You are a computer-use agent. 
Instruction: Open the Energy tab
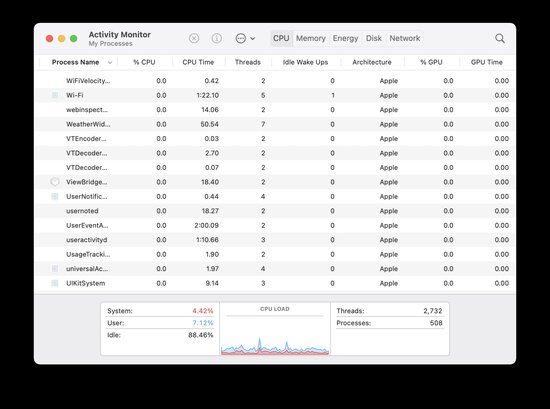(x=346, y=38)
